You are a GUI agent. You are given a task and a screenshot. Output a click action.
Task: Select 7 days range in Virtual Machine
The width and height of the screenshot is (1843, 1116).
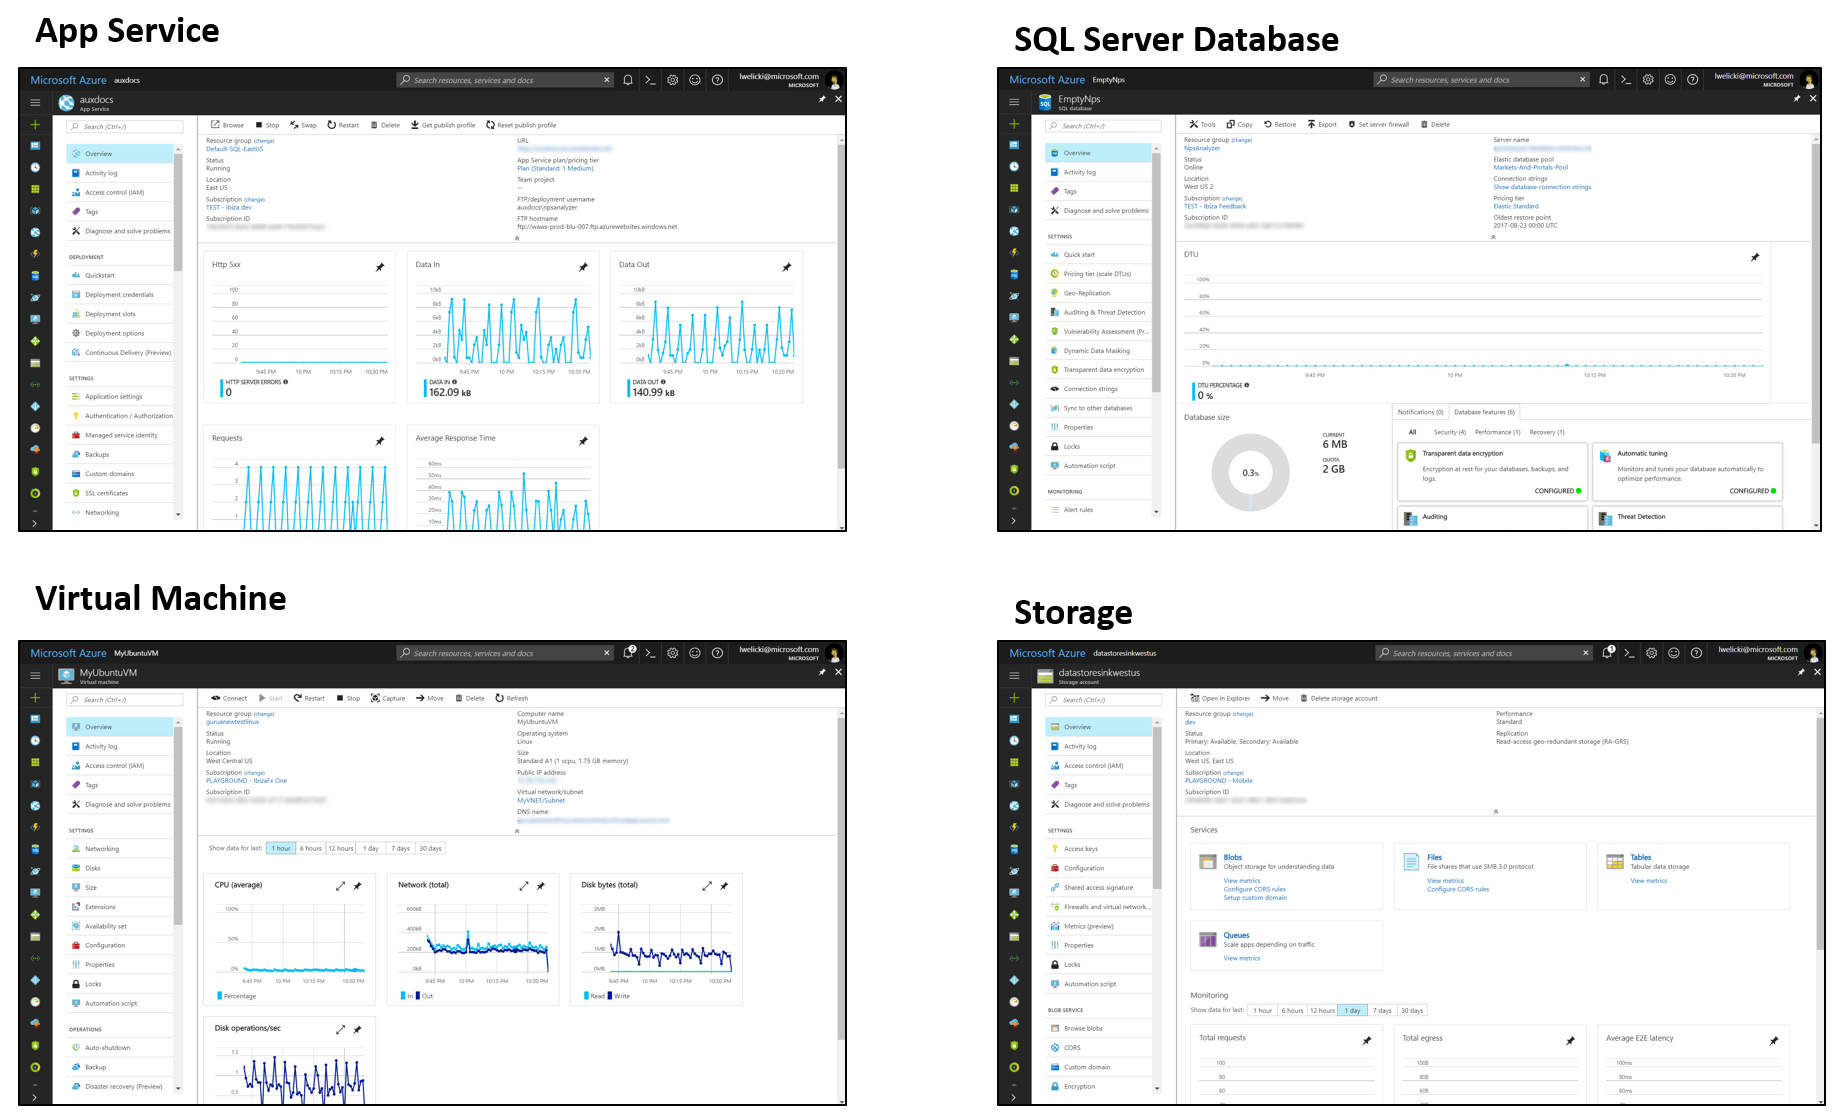(400, 848)
